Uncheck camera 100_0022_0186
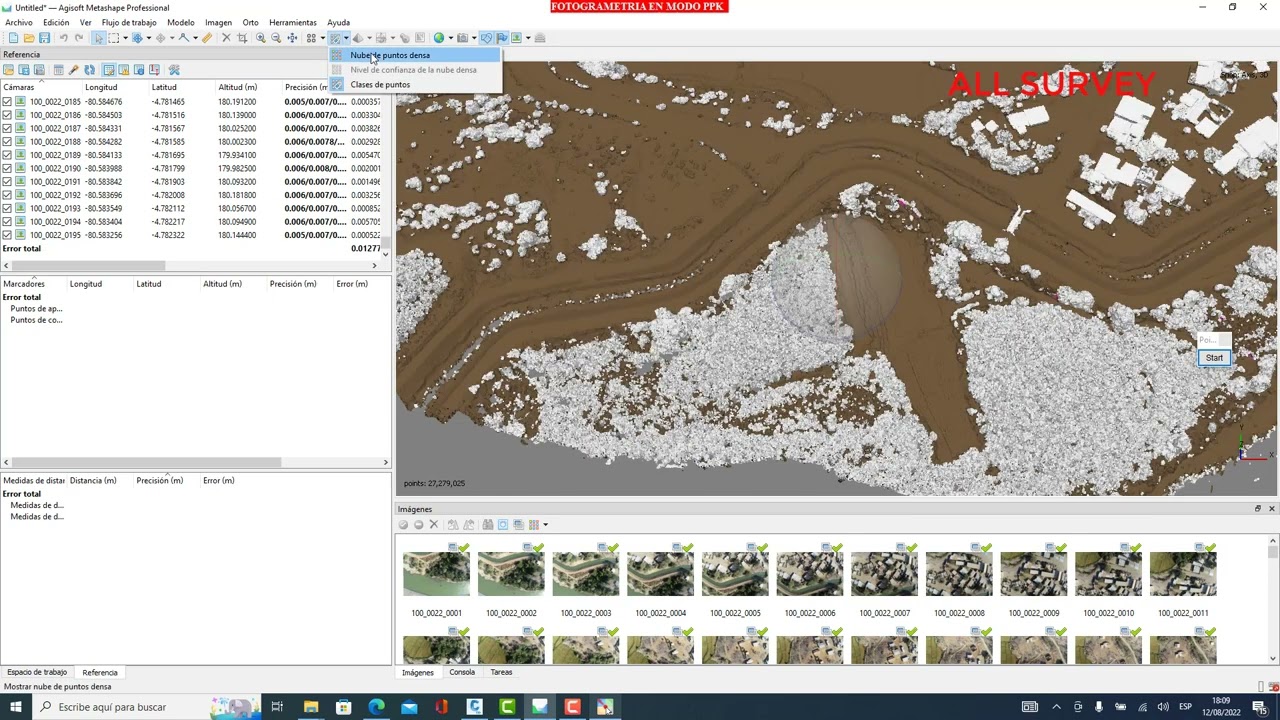 point(7,115)
